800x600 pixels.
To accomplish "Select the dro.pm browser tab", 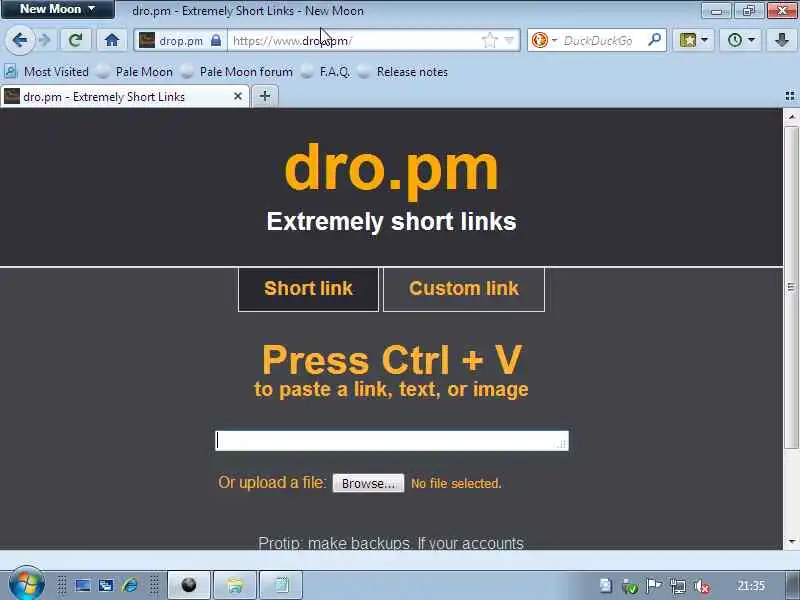I will [x=124, y=96].
